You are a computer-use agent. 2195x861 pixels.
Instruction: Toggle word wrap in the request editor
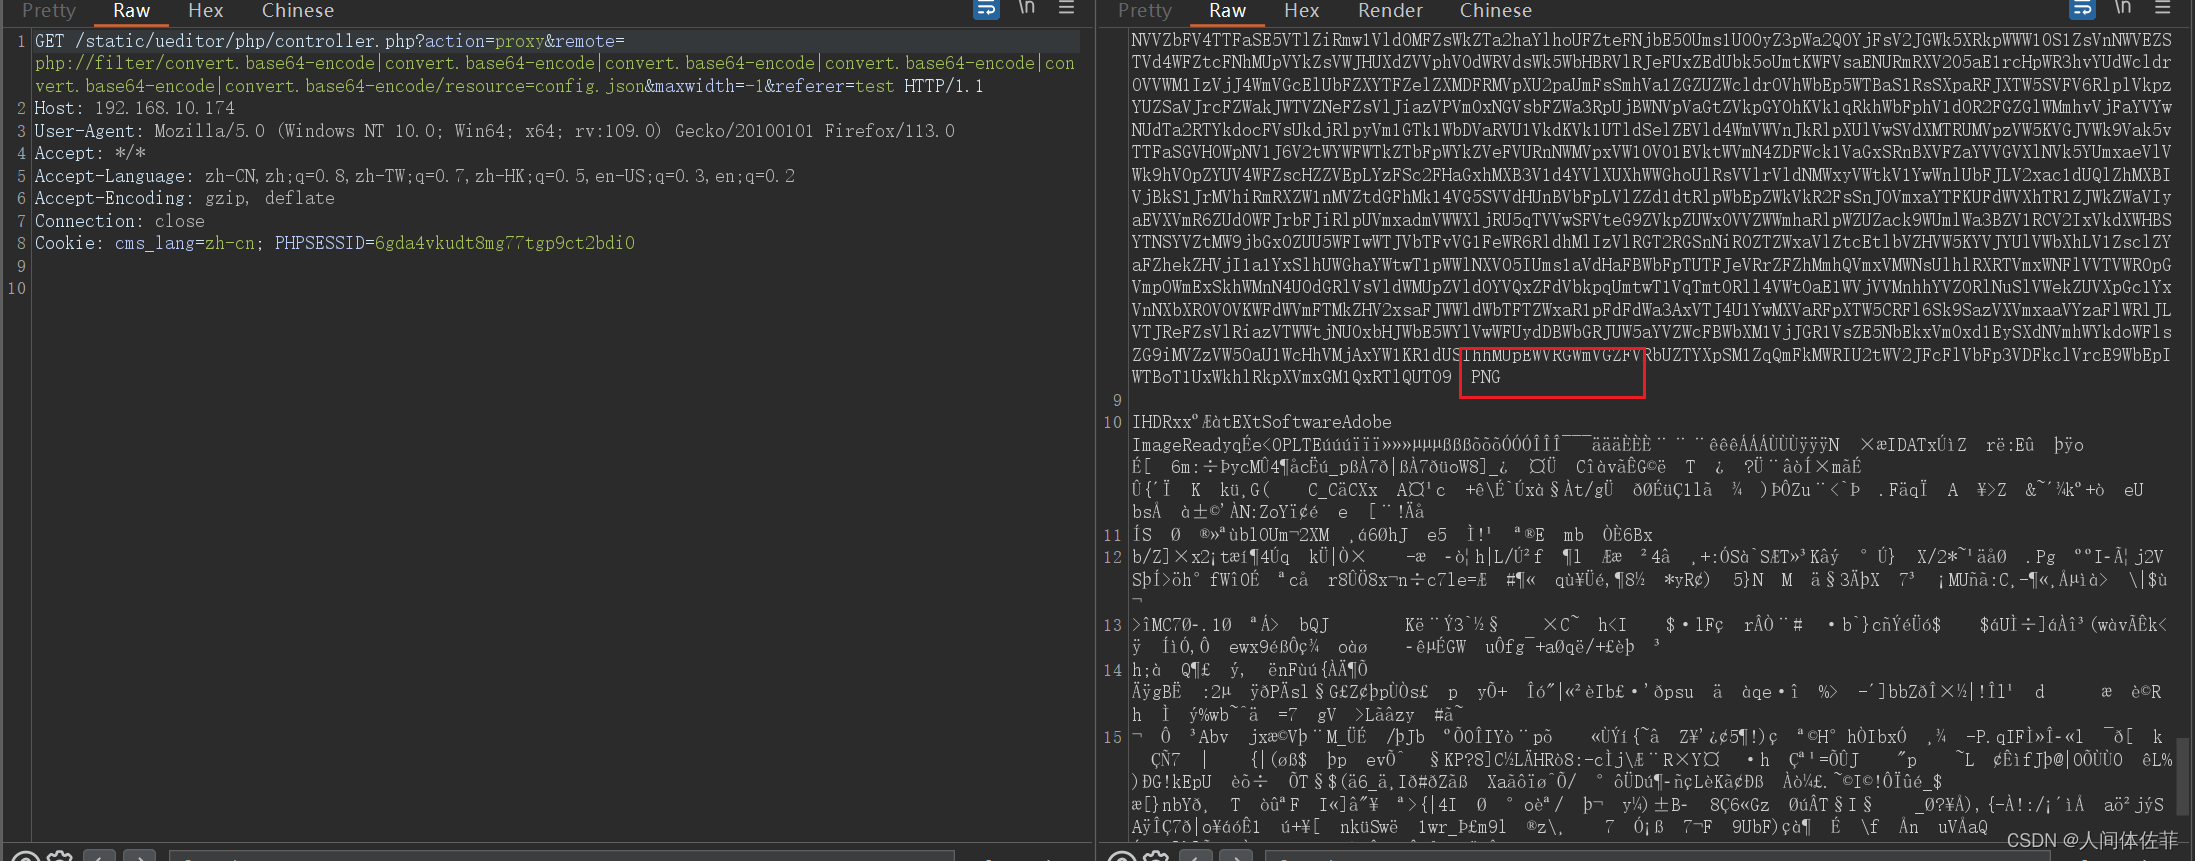986,9
